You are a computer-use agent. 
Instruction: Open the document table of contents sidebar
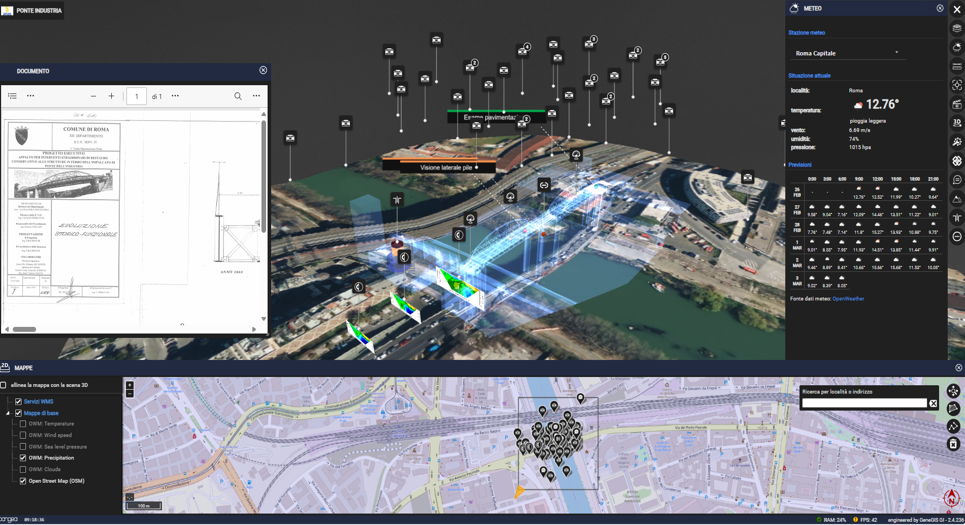tap(12, 96)
